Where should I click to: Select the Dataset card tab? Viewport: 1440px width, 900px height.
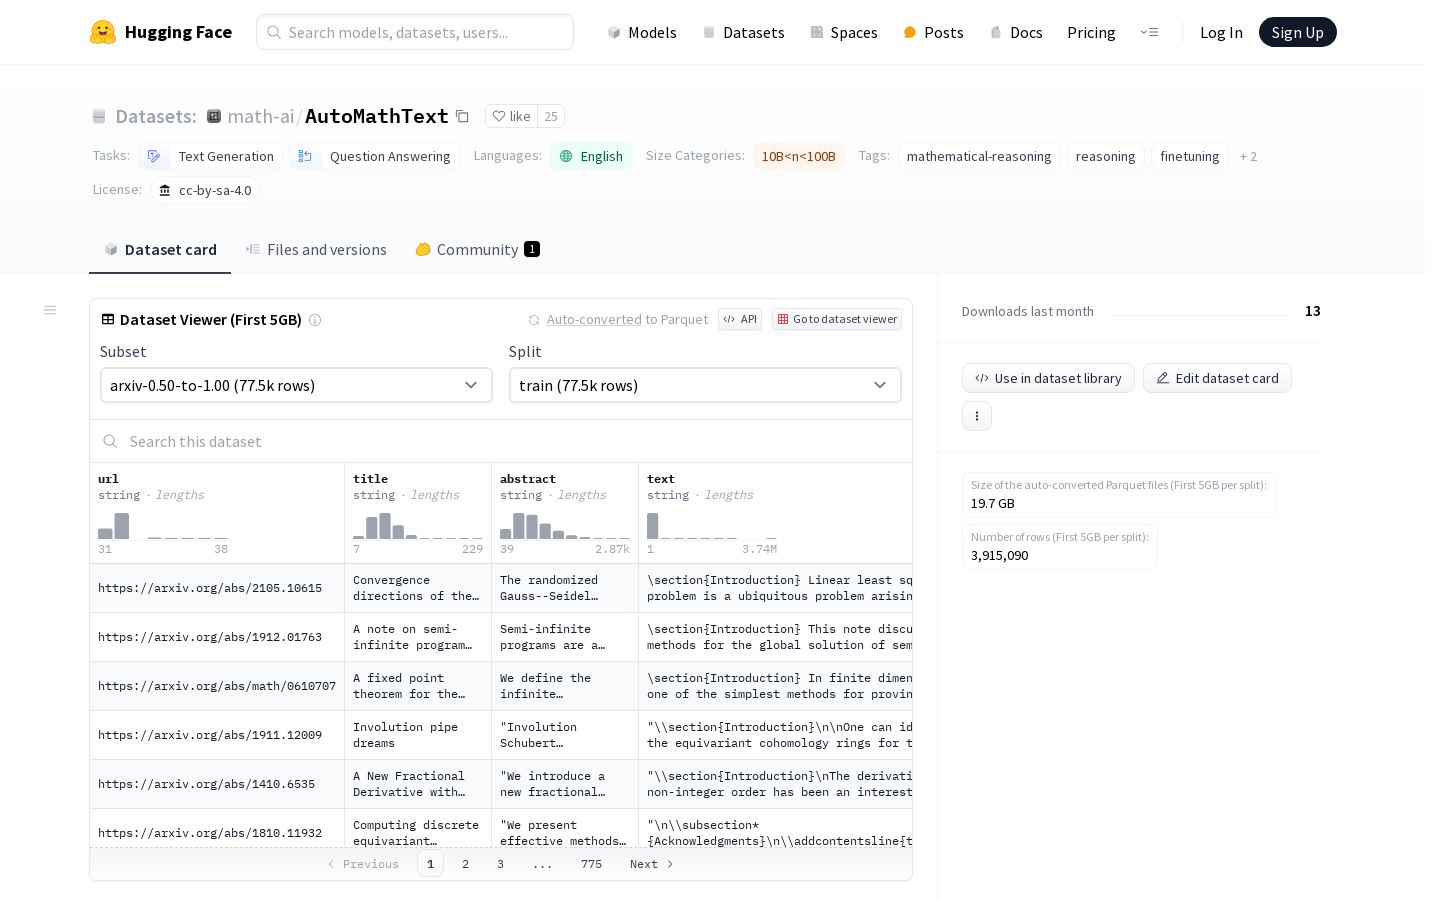tap(160, 249)
